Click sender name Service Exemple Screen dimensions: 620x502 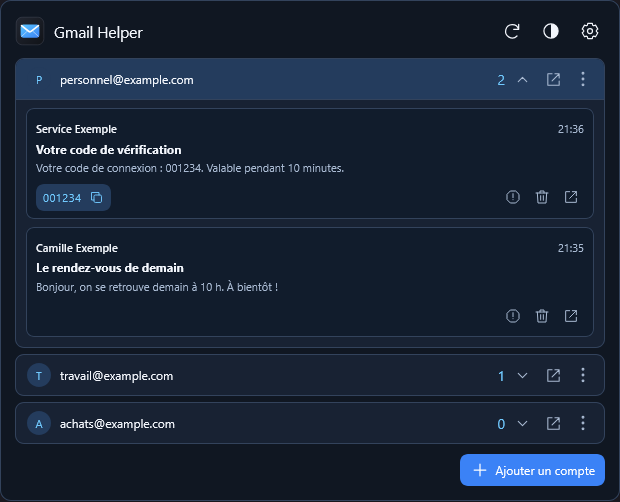point(76,129)
